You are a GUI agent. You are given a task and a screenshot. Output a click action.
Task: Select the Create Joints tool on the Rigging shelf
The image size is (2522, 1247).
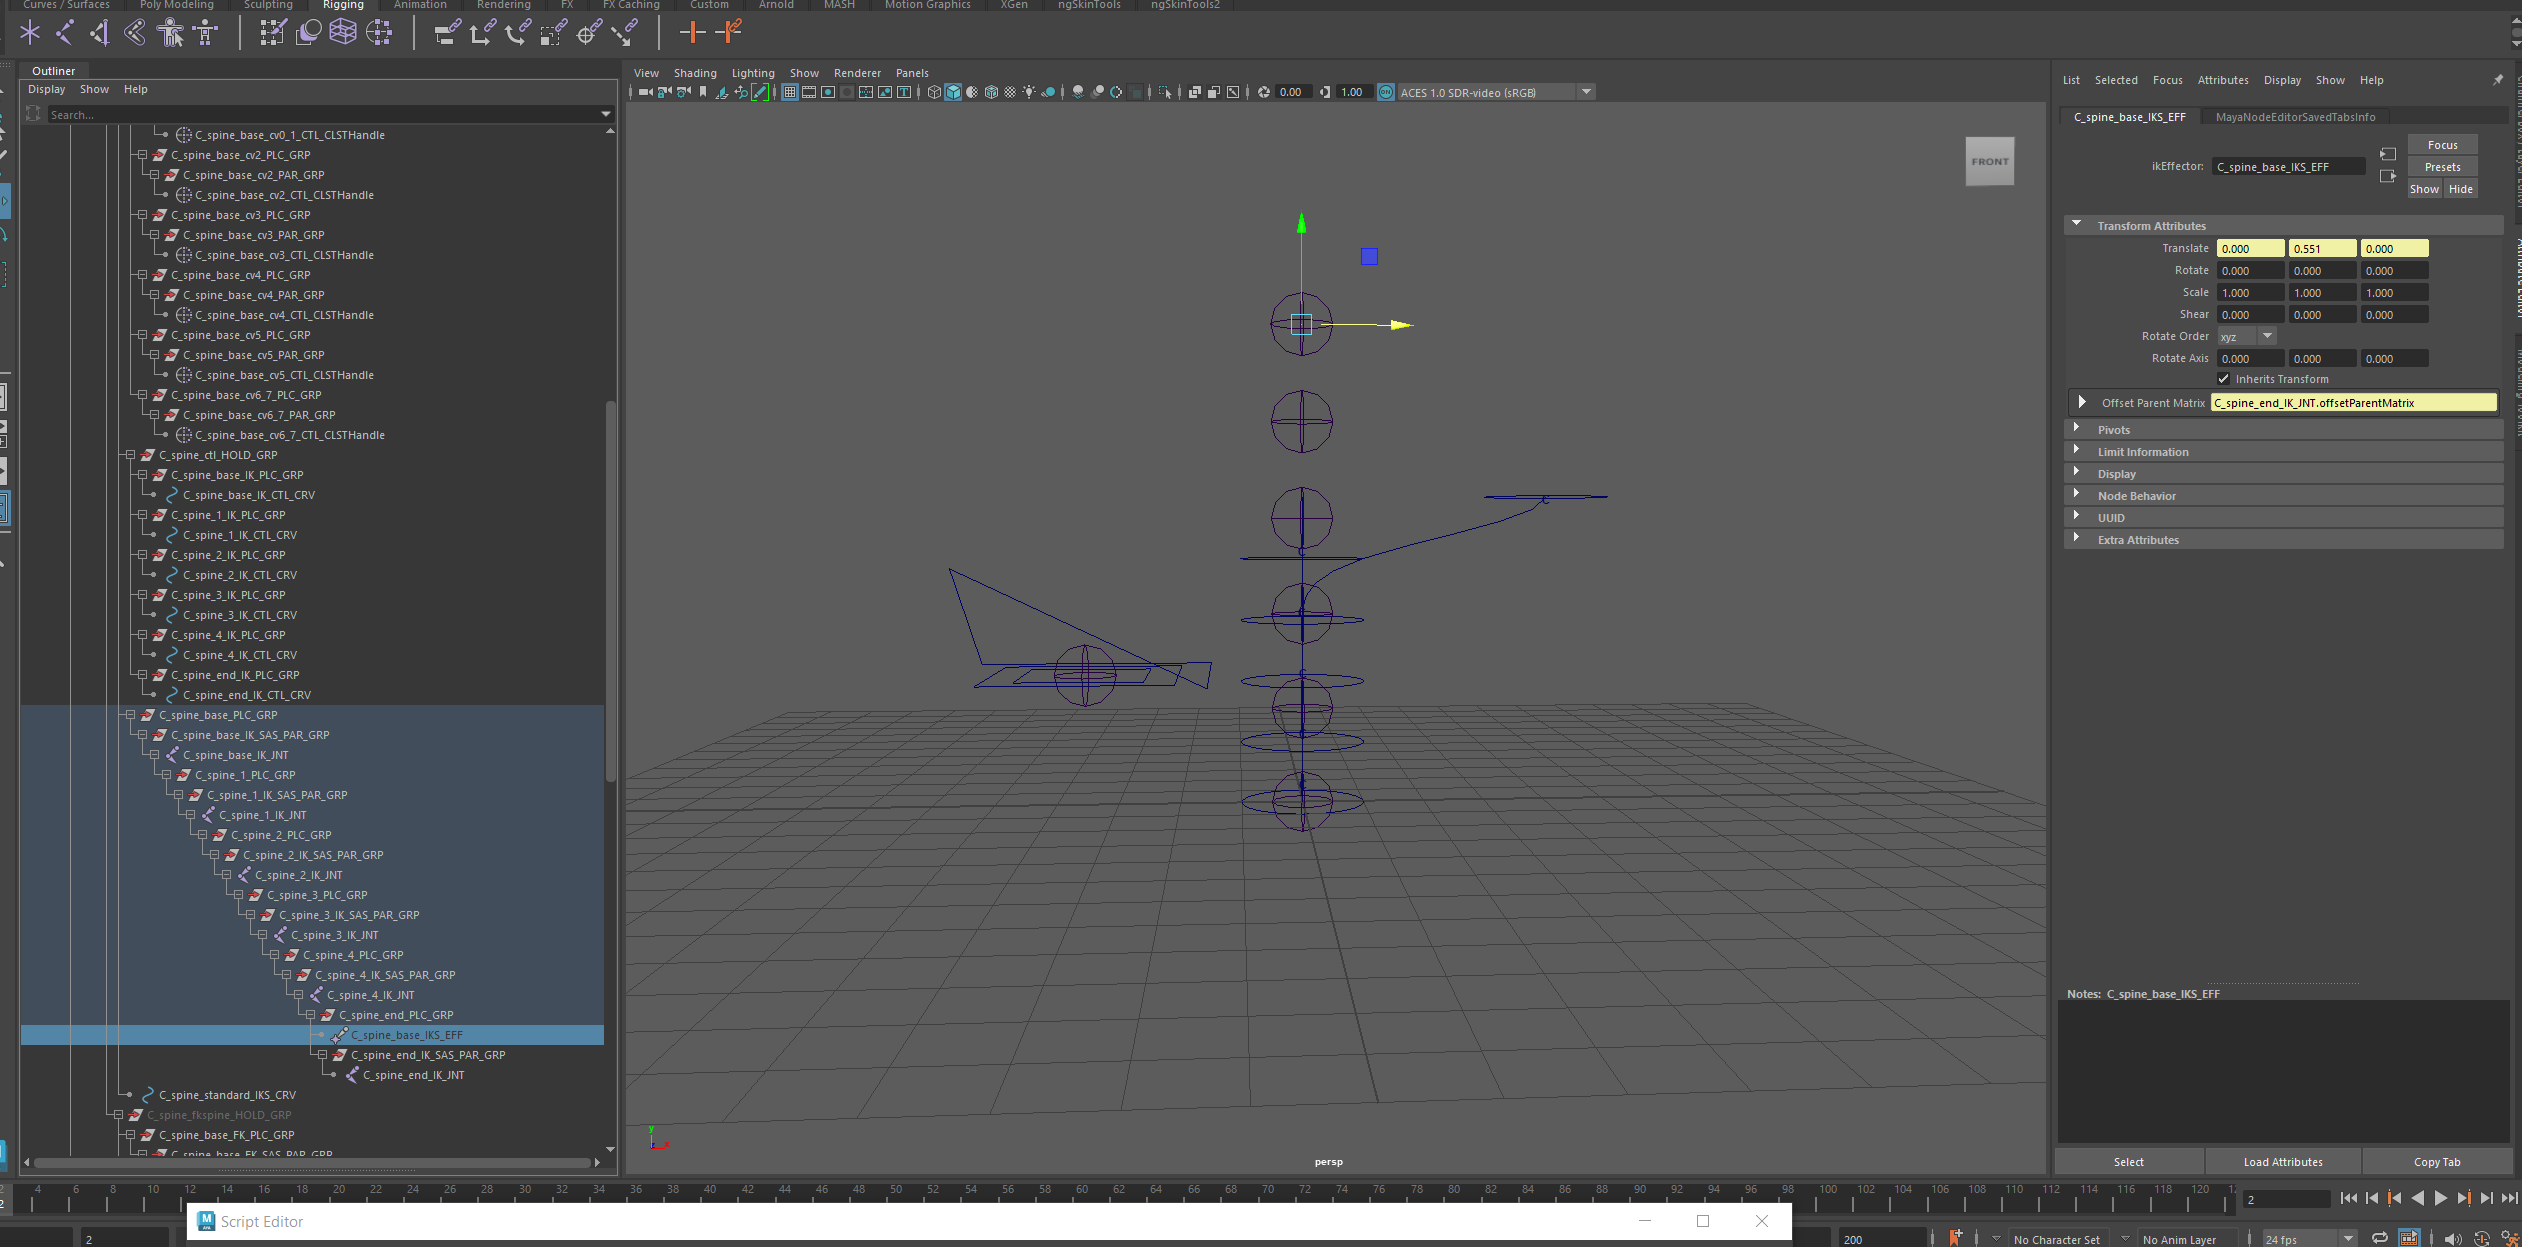[30, 32]
